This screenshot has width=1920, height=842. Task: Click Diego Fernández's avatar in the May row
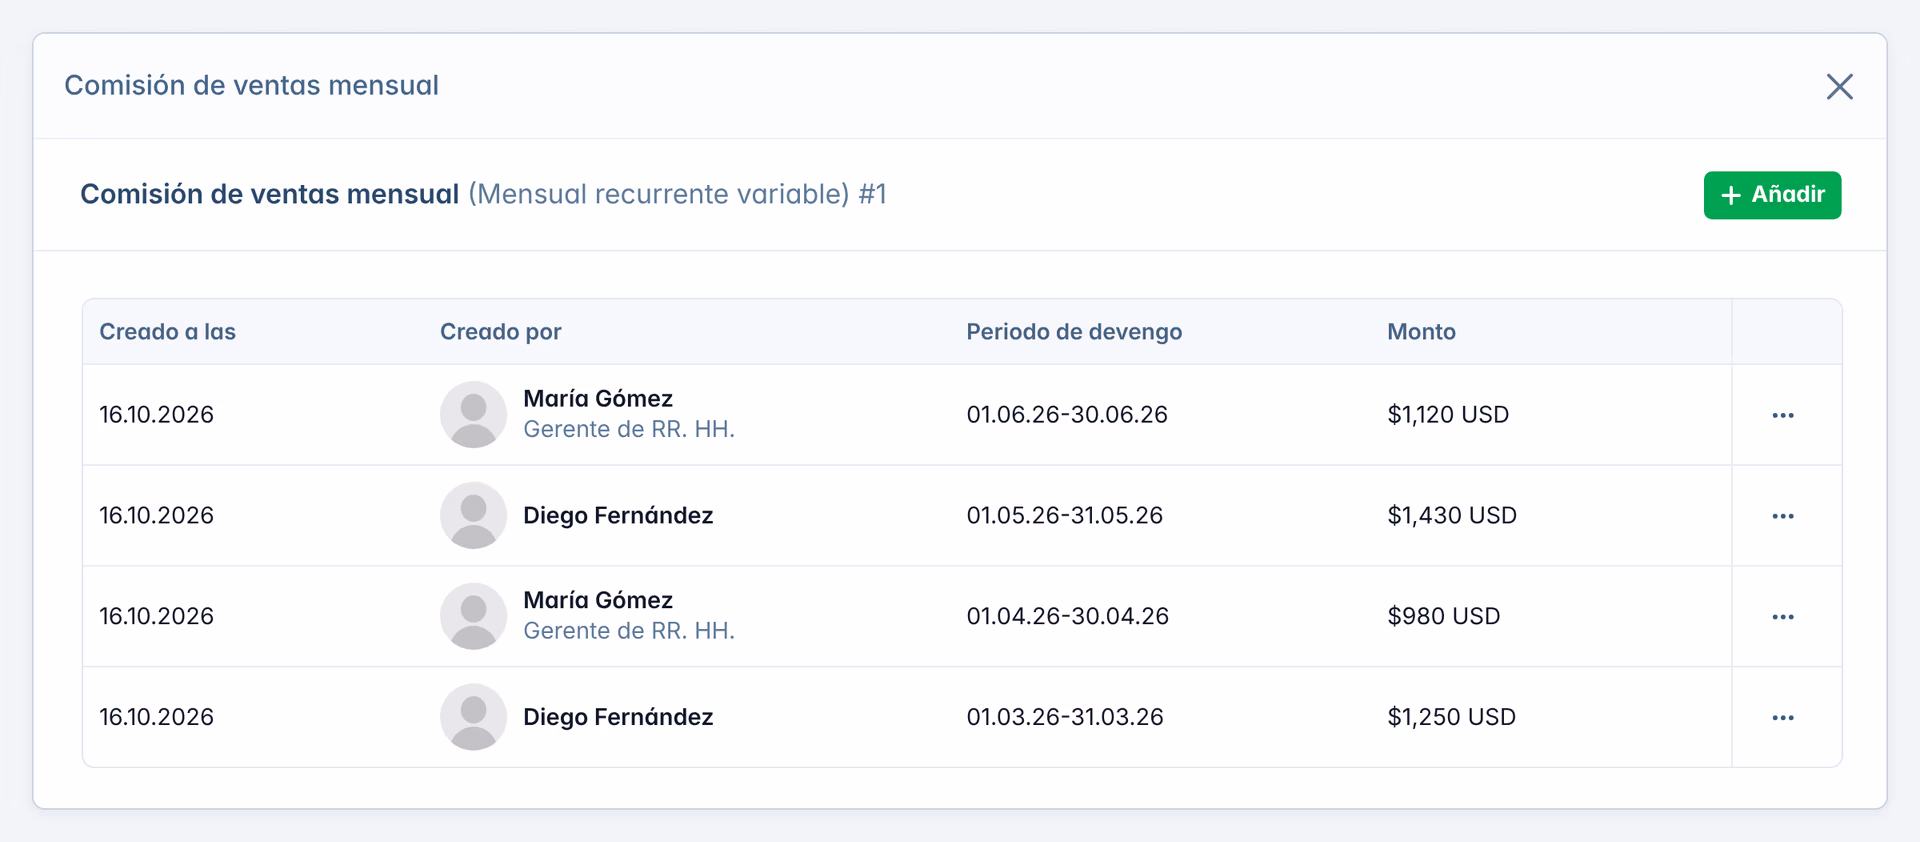click(x=473, y=515)
